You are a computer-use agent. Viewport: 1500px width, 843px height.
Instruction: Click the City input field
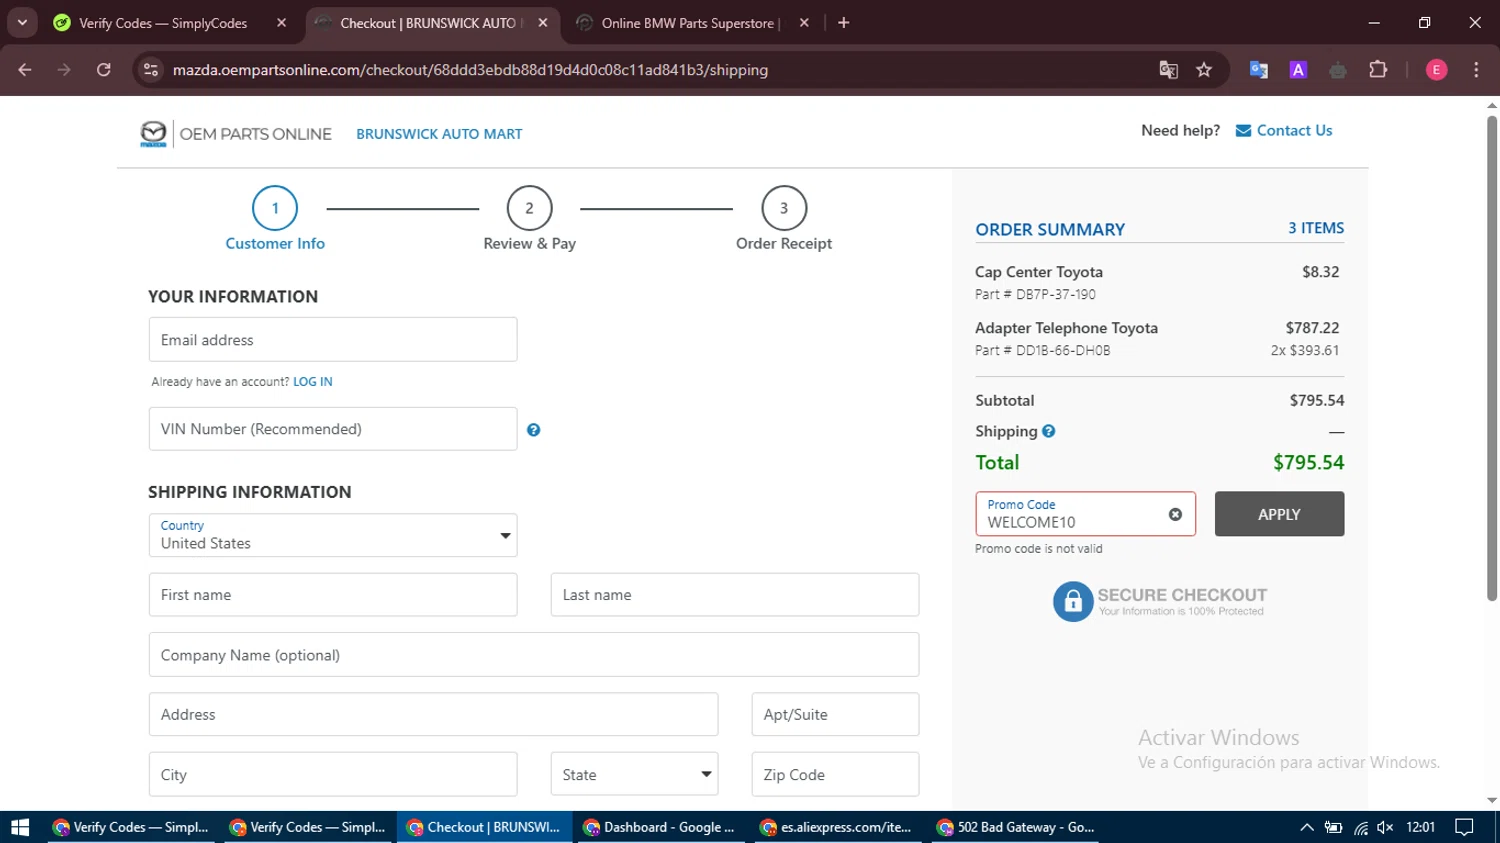(x=333, y=774)
